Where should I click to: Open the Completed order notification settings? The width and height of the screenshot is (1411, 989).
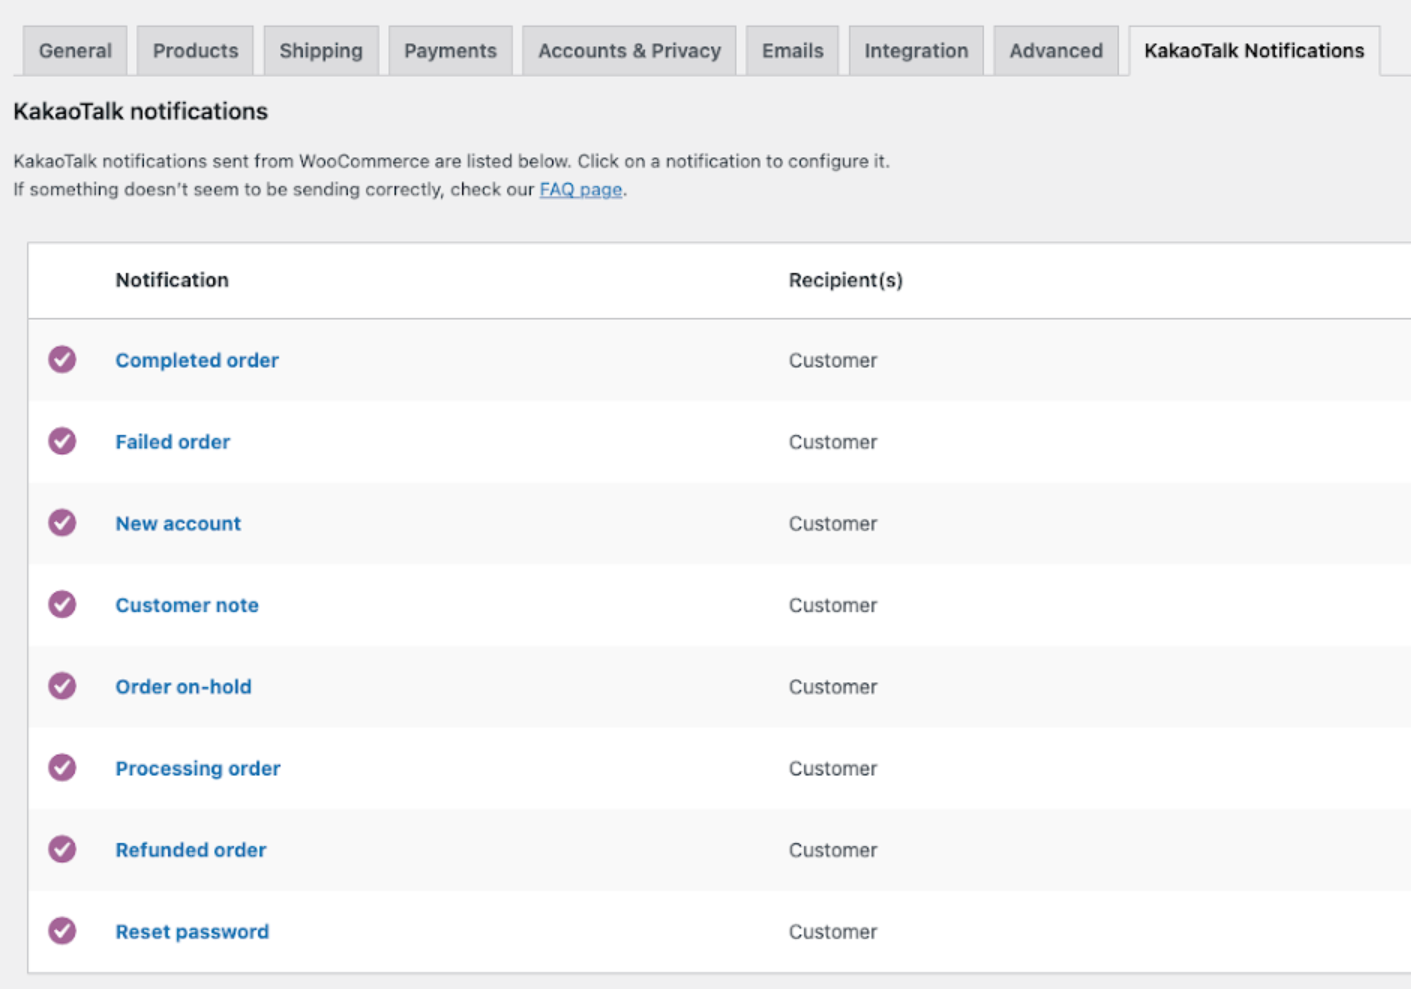click(x=197, y=360)
